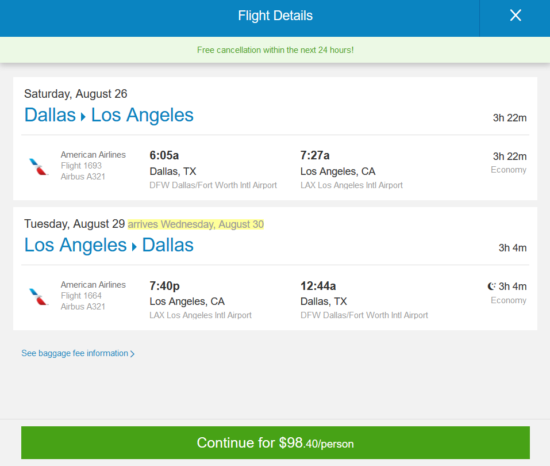Click the 6:05a departure time
Screen dimensions: 550x466
pos(164,155)
